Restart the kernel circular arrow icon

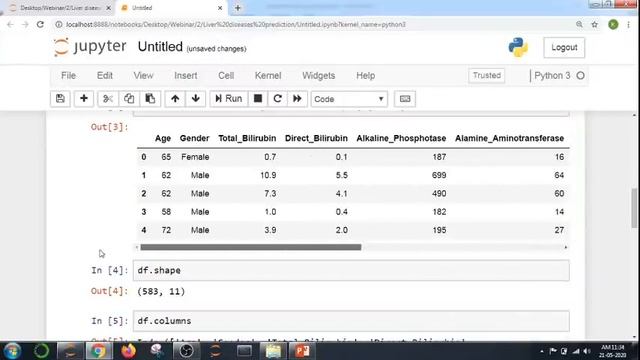coord(278,99)
